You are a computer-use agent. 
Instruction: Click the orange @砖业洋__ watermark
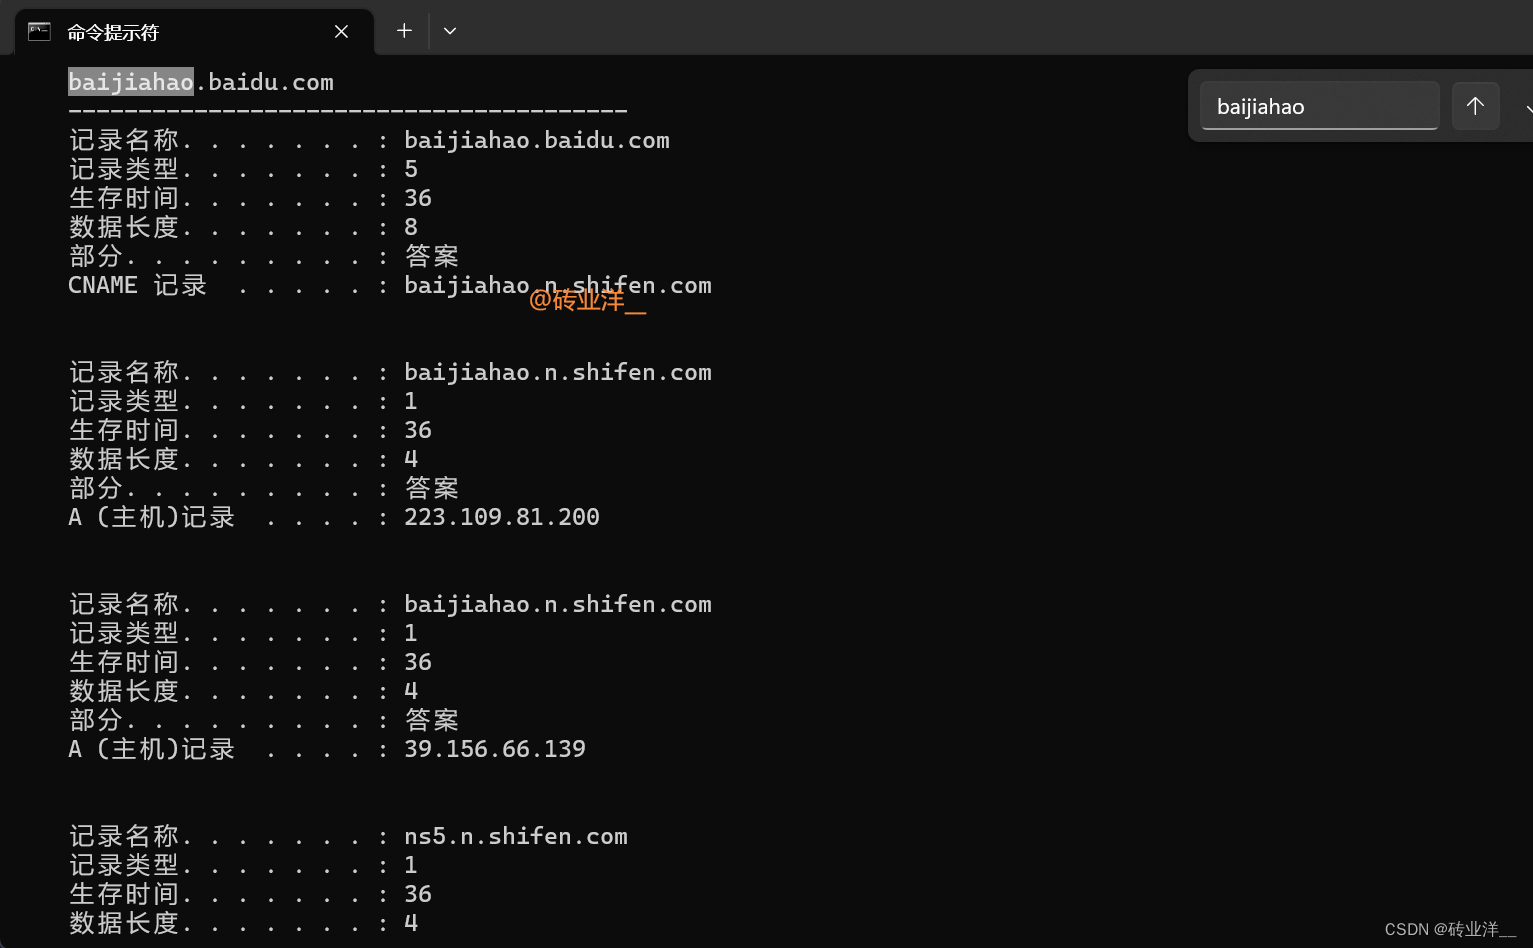(x=587, y=300)
